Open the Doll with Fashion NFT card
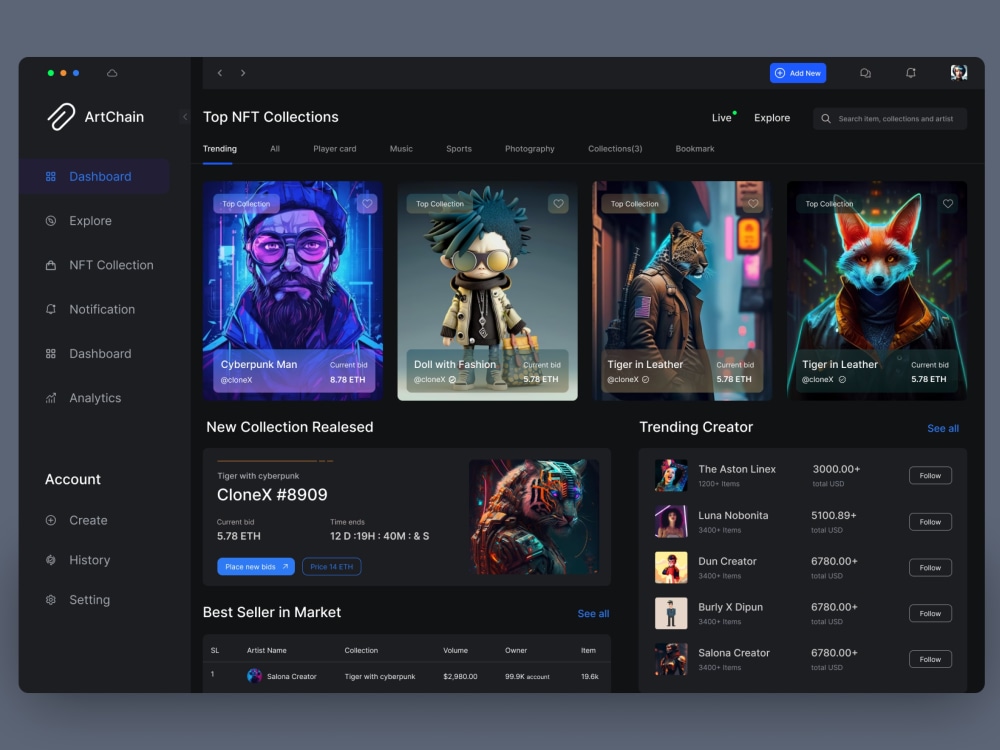Image resolution: width=1000 pixels, height=750 pixels. (487, 291)
